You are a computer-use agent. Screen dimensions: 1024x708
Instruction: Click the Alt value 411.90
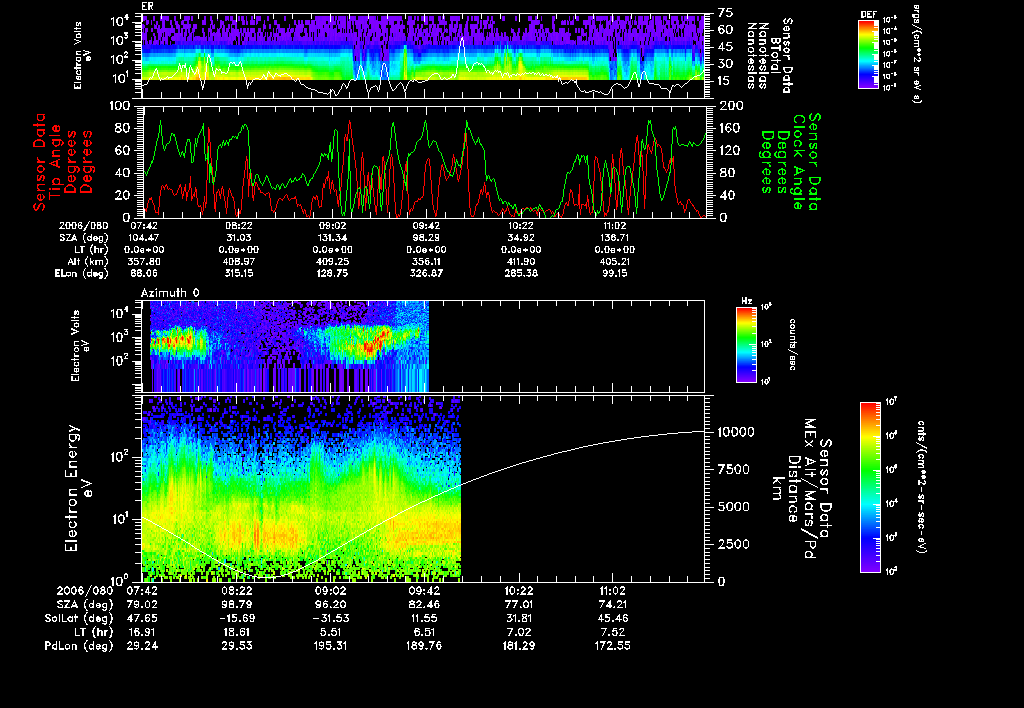click(521, 262)
